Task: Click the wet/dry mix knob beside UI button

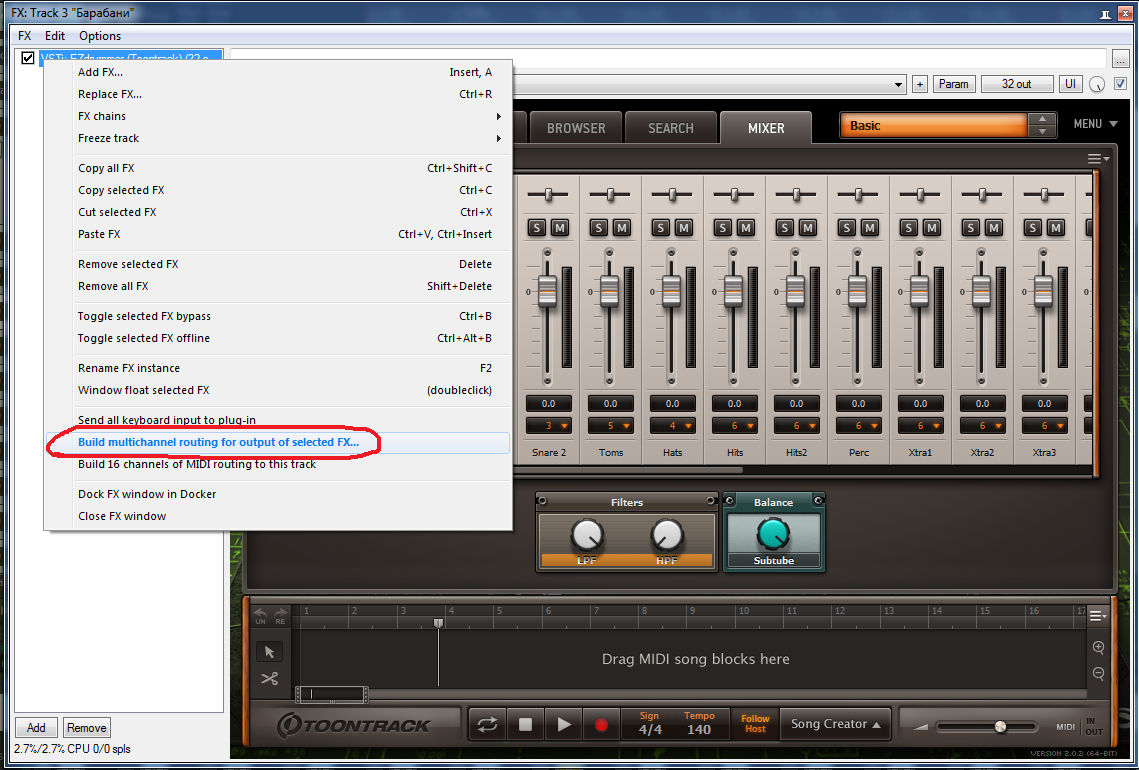Action: click(x=1097, y=84)
